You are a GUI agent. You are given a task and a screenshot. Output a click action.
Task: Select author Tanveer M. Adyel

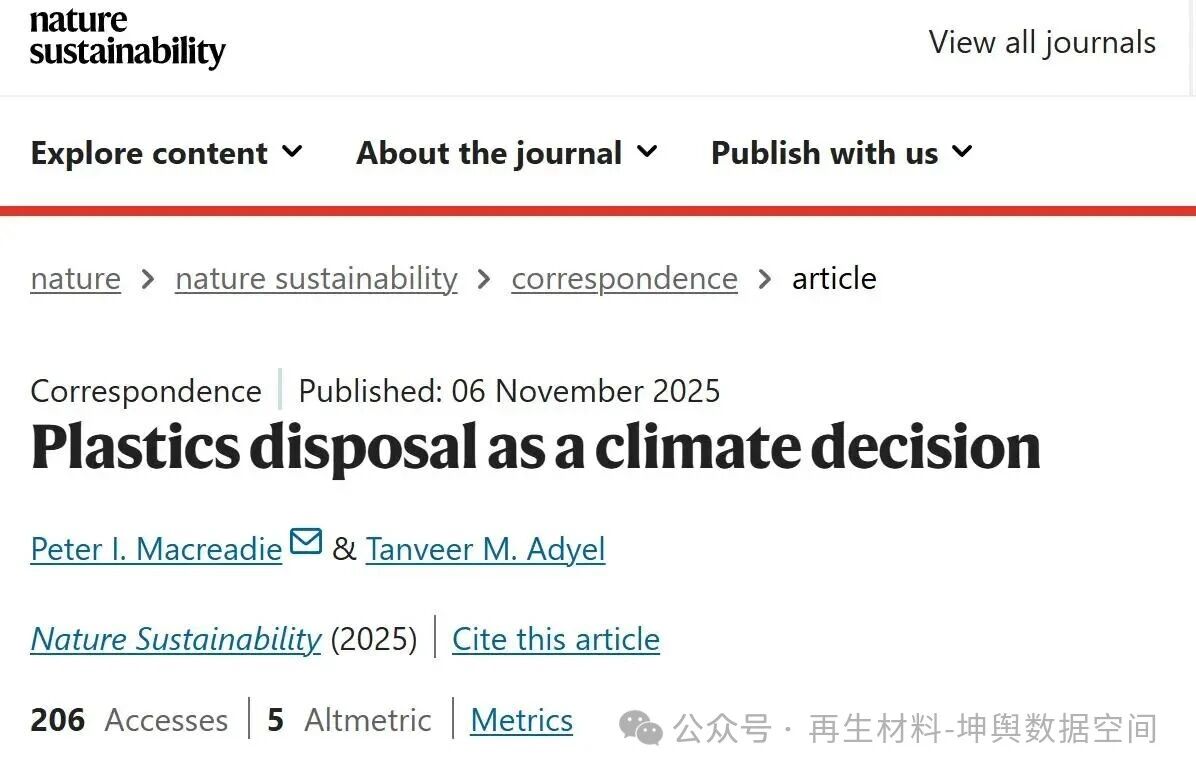(x=486, y=549)
